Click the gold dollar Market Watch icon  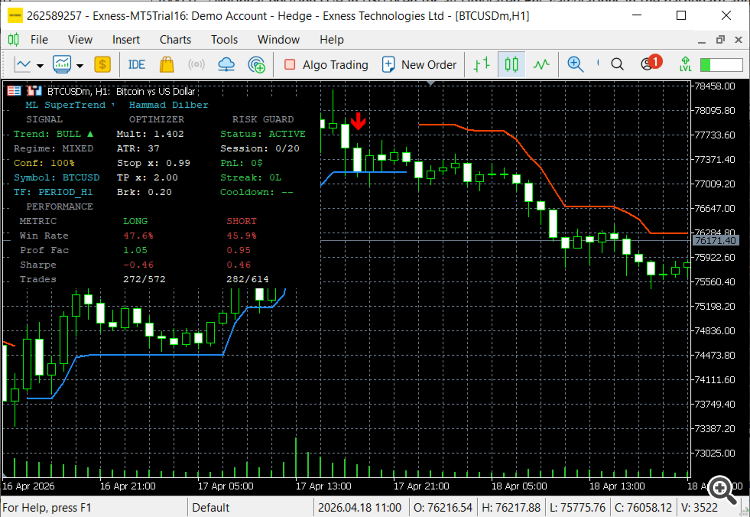click(x=102, y=64)
